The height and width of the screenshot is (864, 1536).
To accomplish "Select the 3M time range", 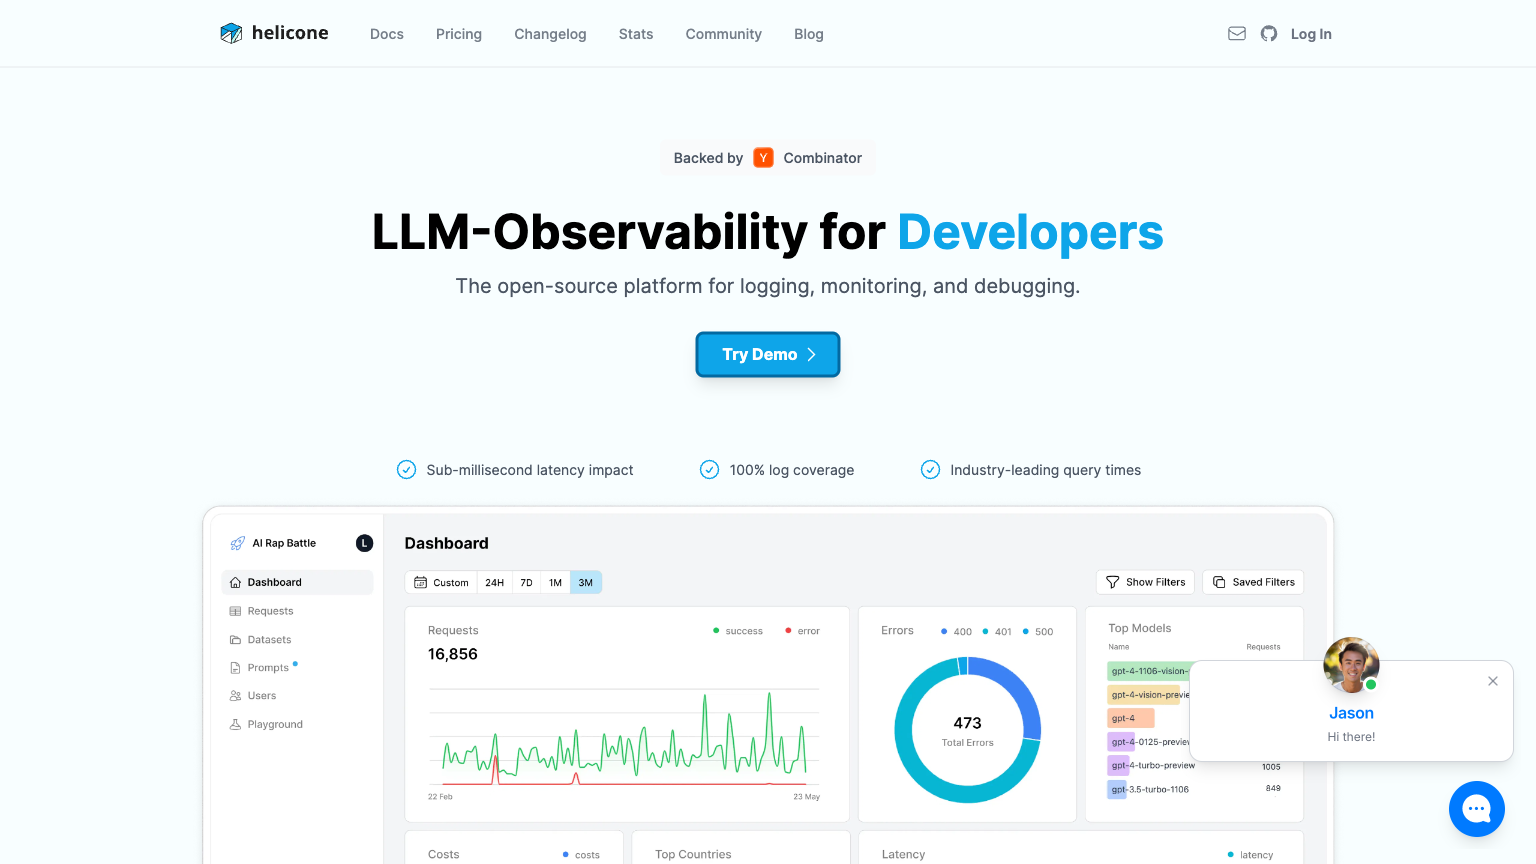I will click(586, 582).
